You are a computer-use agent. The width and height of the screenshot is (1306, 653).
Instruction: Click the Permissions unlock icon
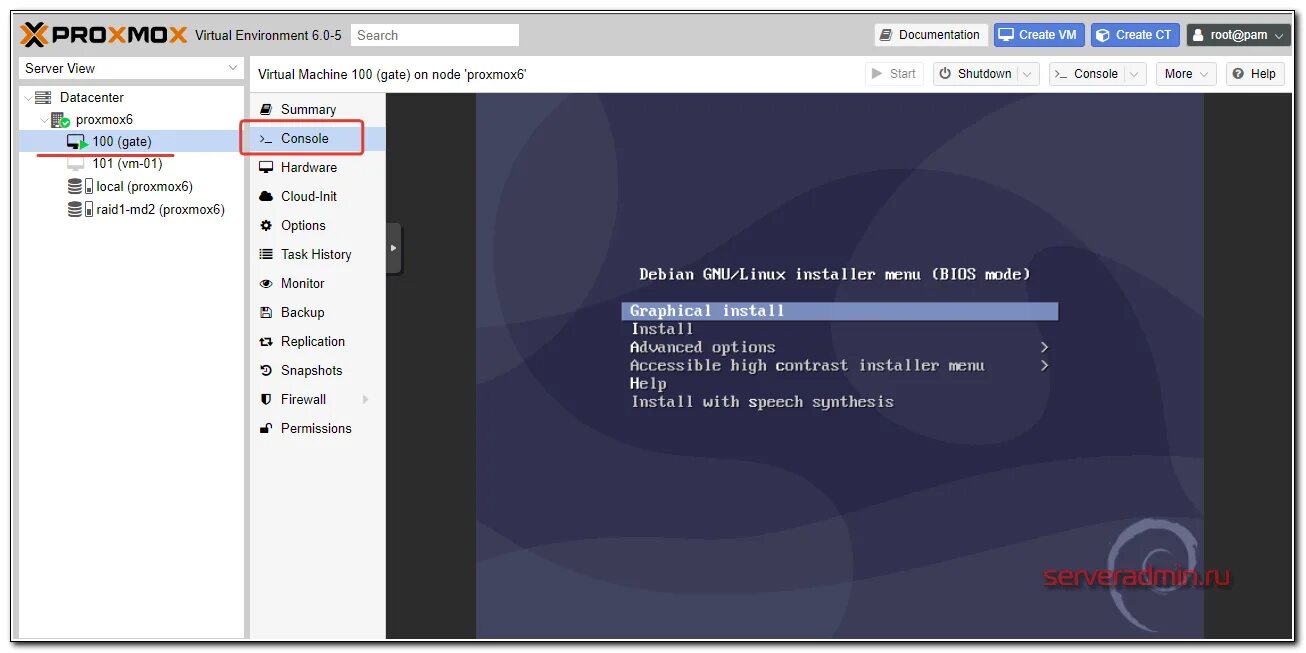[x=266, y=428]
